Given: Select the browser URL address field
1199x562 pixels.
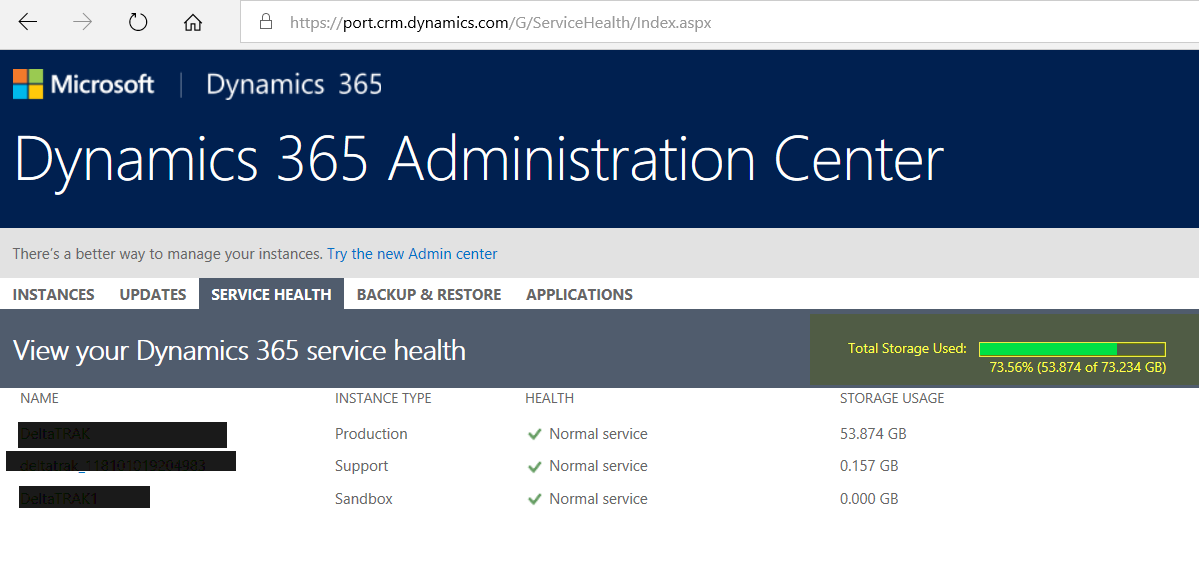Looking at the screenshot, I should 719,21.
